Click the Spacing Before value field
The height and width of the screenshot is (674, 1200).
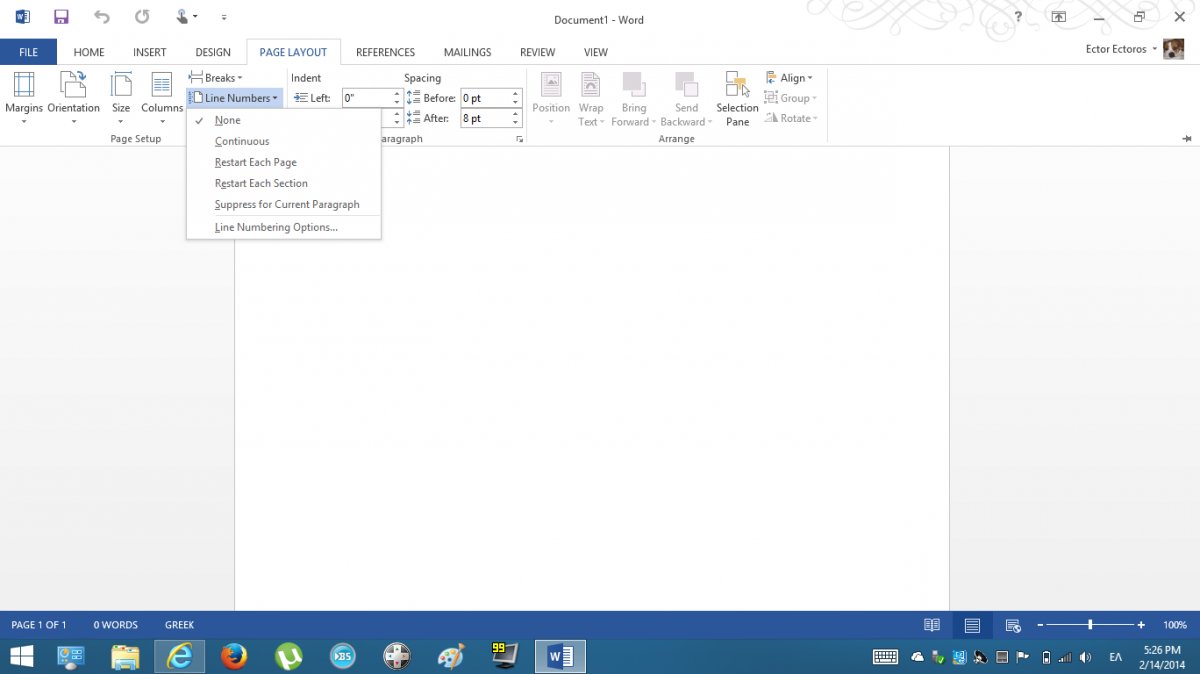pyautogui.click(x=485, y=98)
